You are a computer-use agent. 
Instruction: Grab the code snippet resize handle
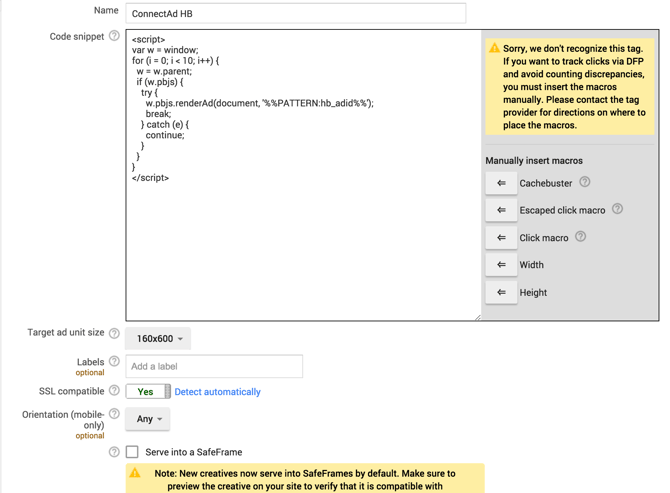(478, 317)
